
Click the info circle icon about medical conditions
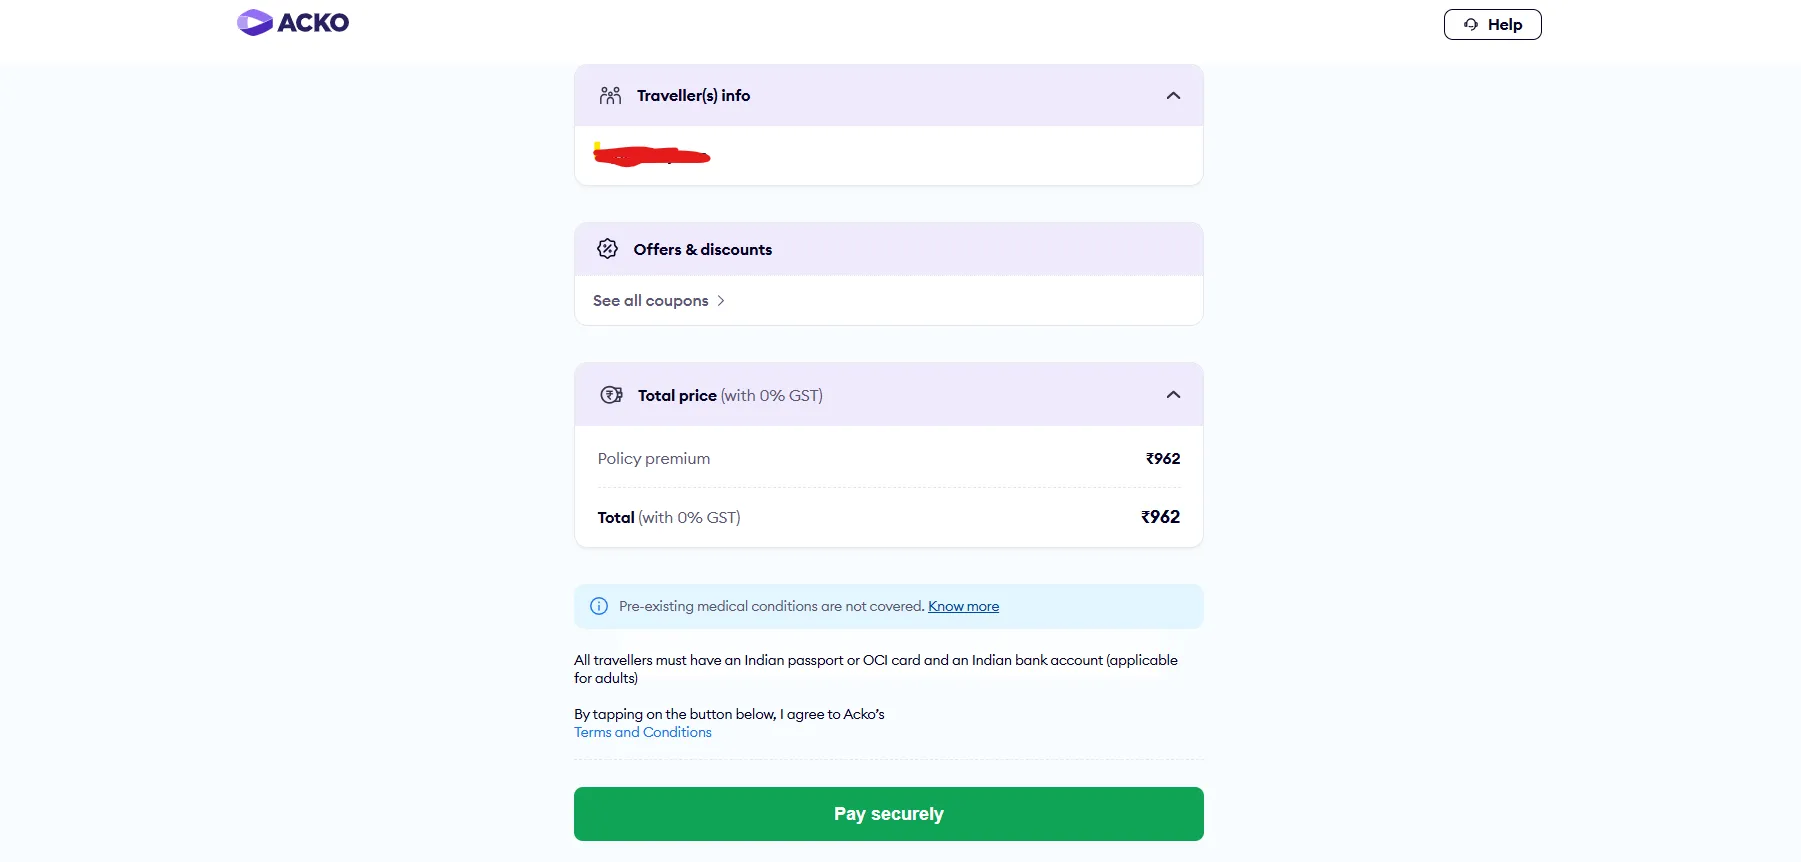(x=598, y=606)
